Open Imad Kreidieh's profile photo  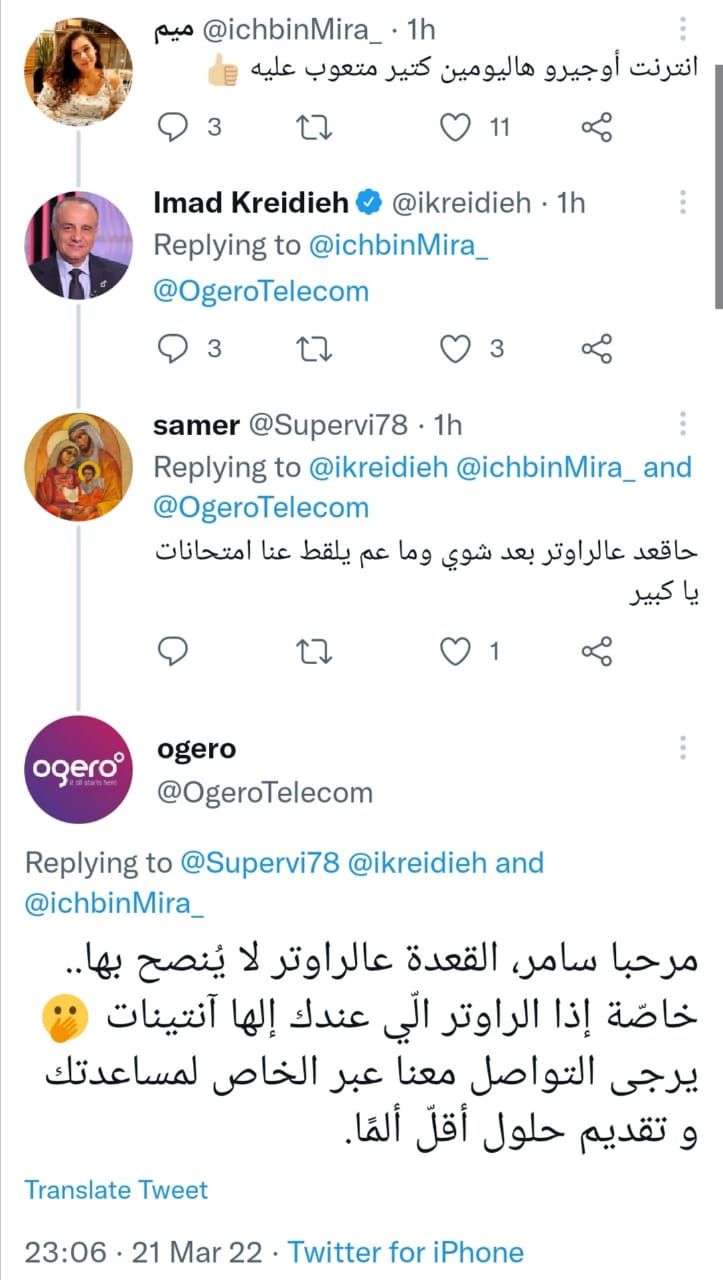[78, 246]
